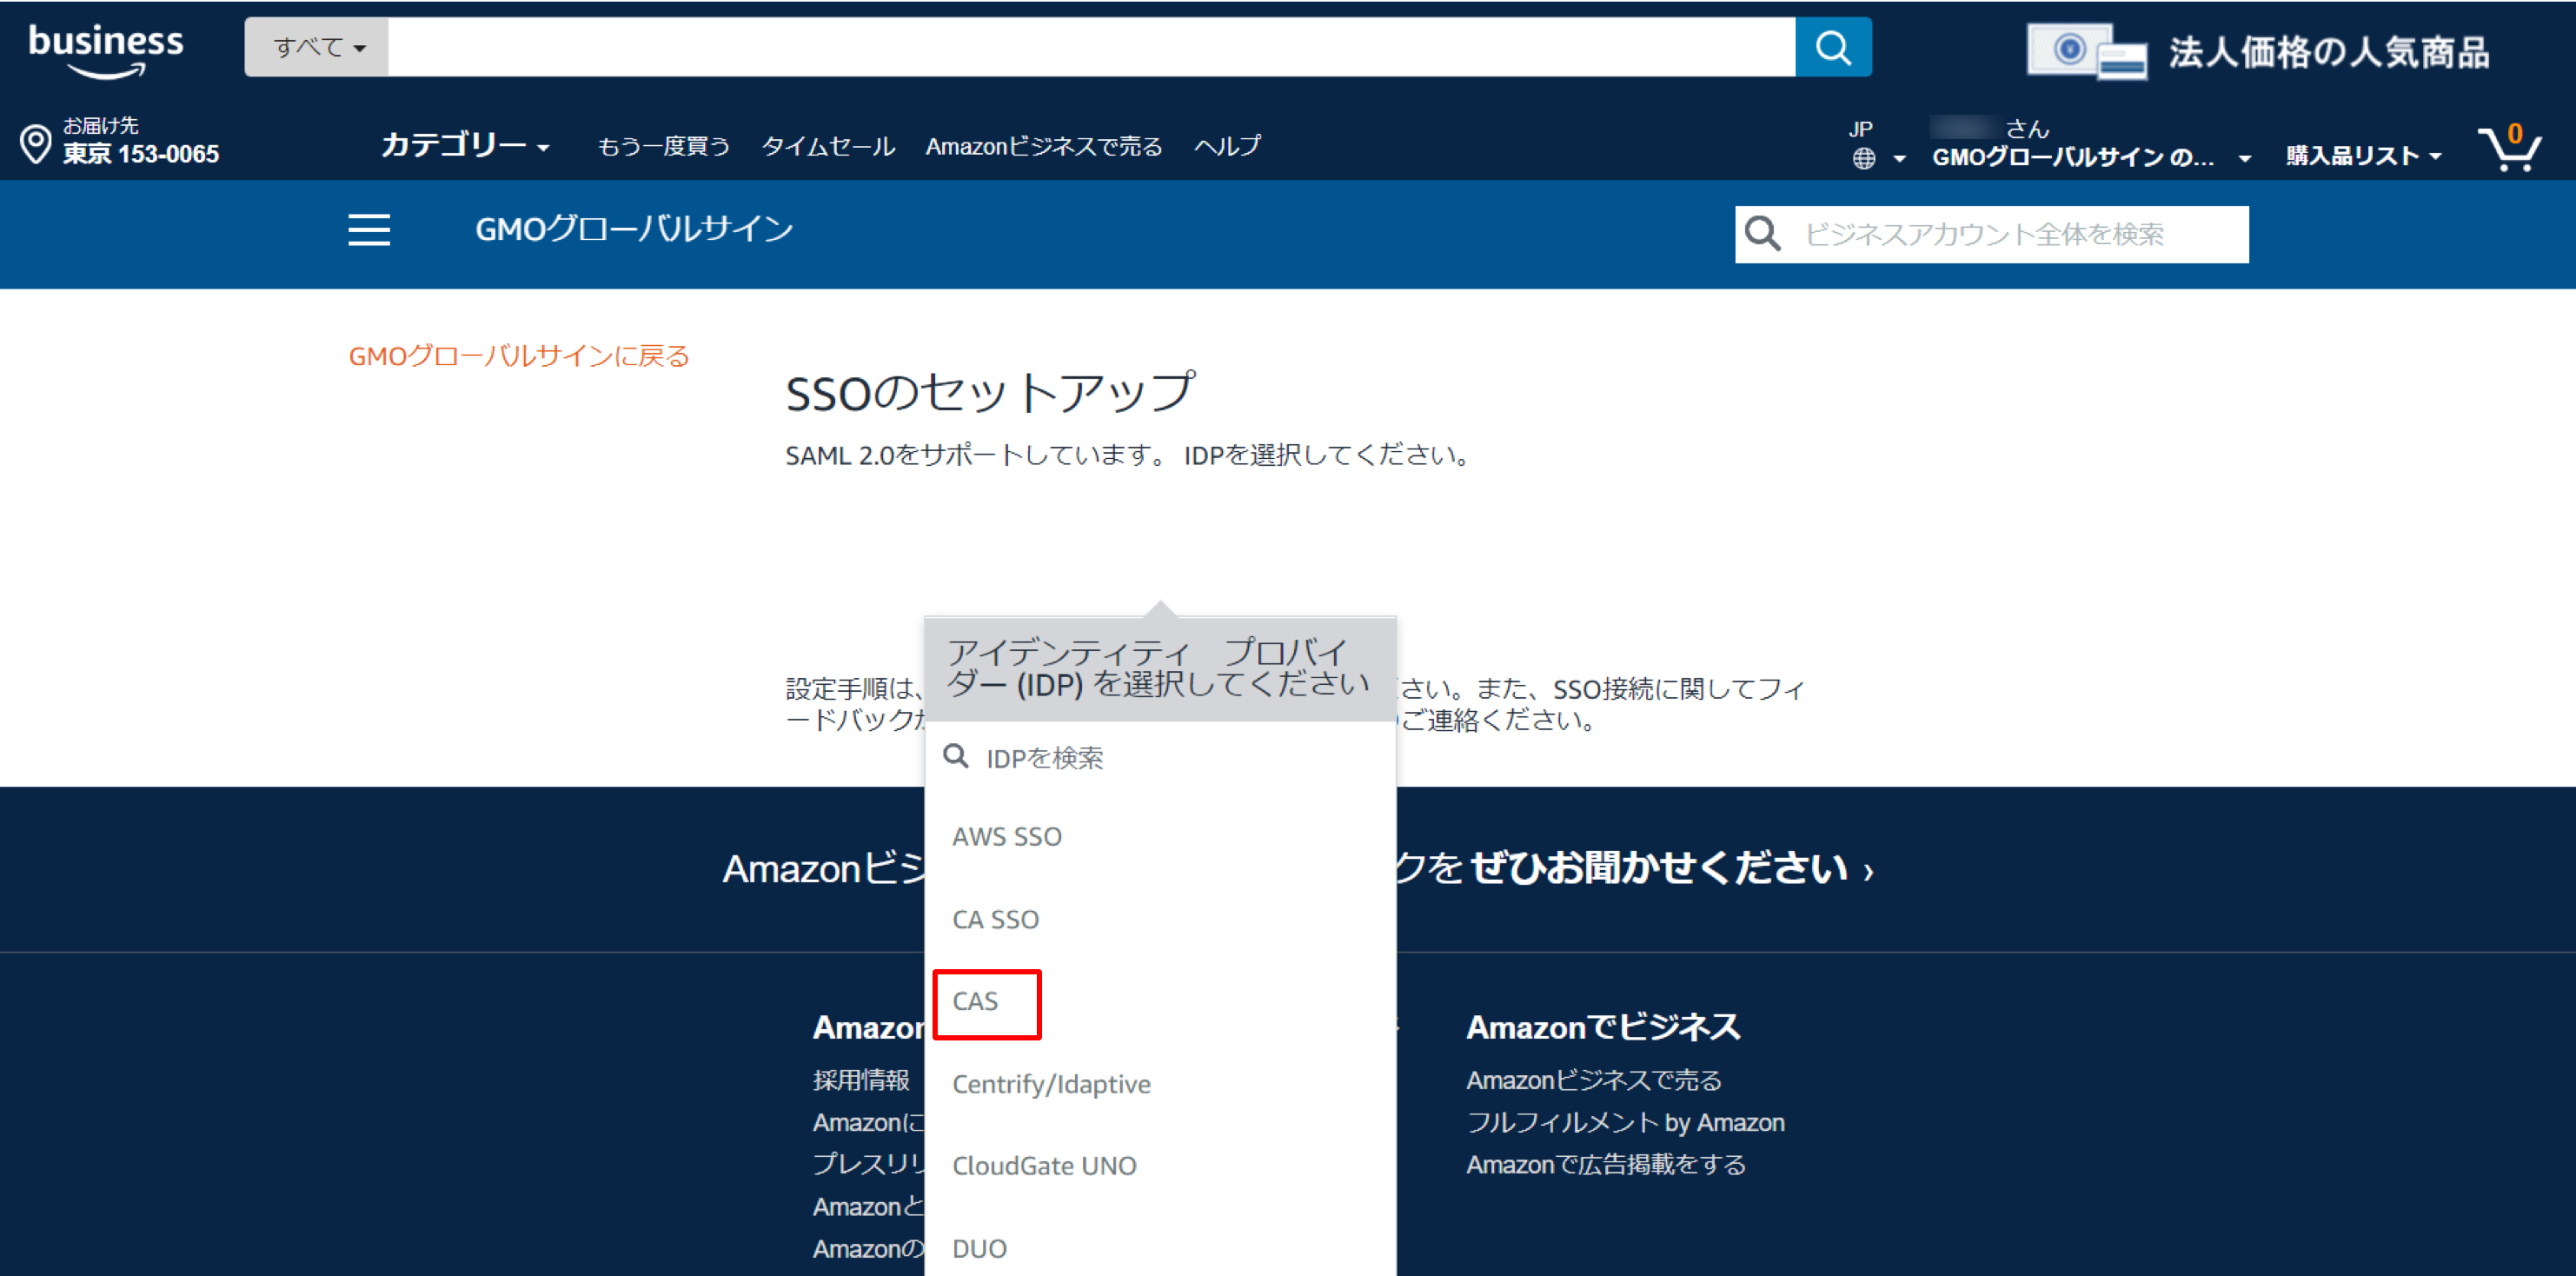Click the main product search field

tap(1091, 47)
